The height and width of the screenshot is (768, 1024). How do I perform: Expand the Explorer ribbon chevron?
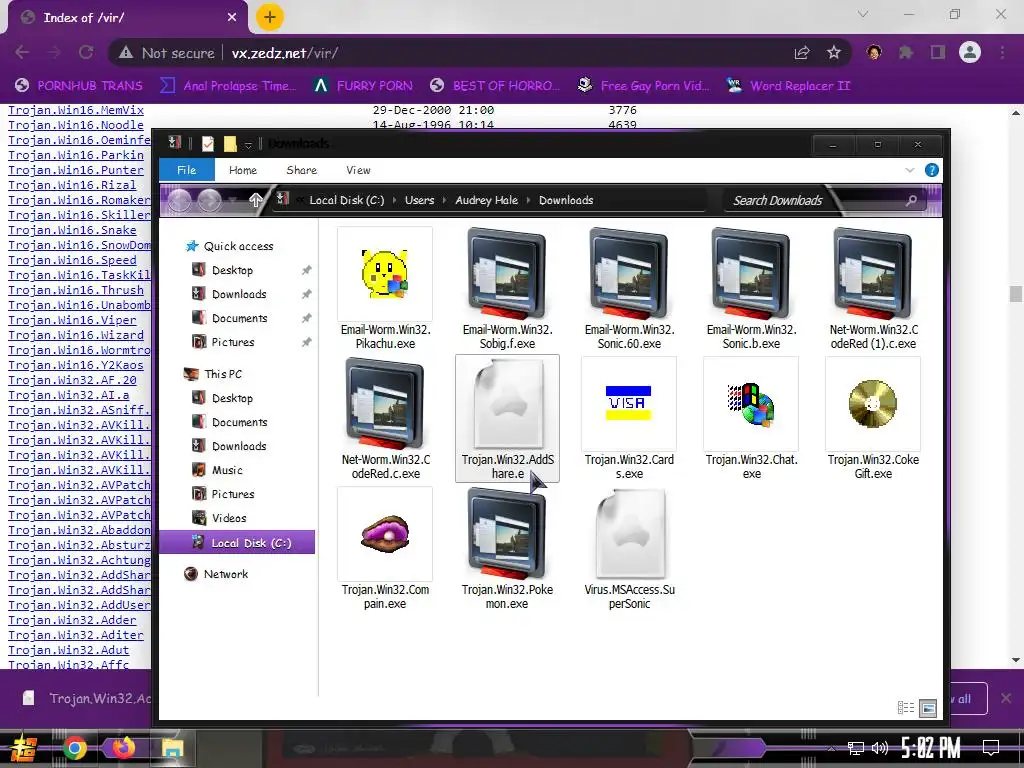pyautogui.click(x=910, y=170)
